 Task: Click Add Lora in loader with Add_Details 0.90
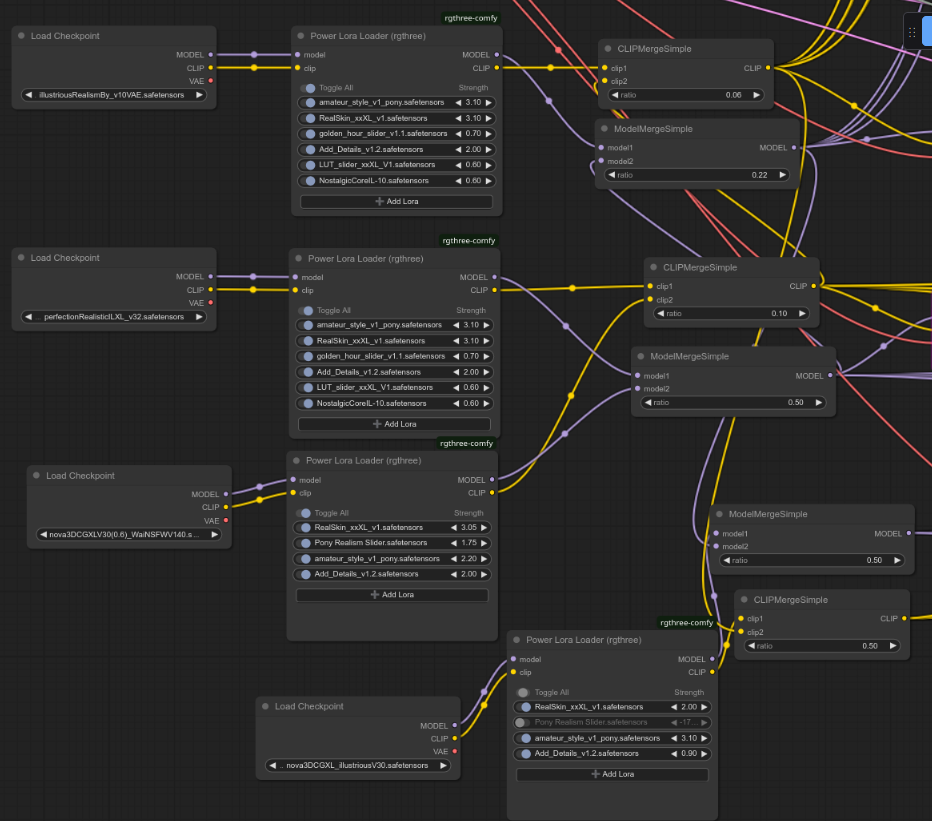(612, 774)
